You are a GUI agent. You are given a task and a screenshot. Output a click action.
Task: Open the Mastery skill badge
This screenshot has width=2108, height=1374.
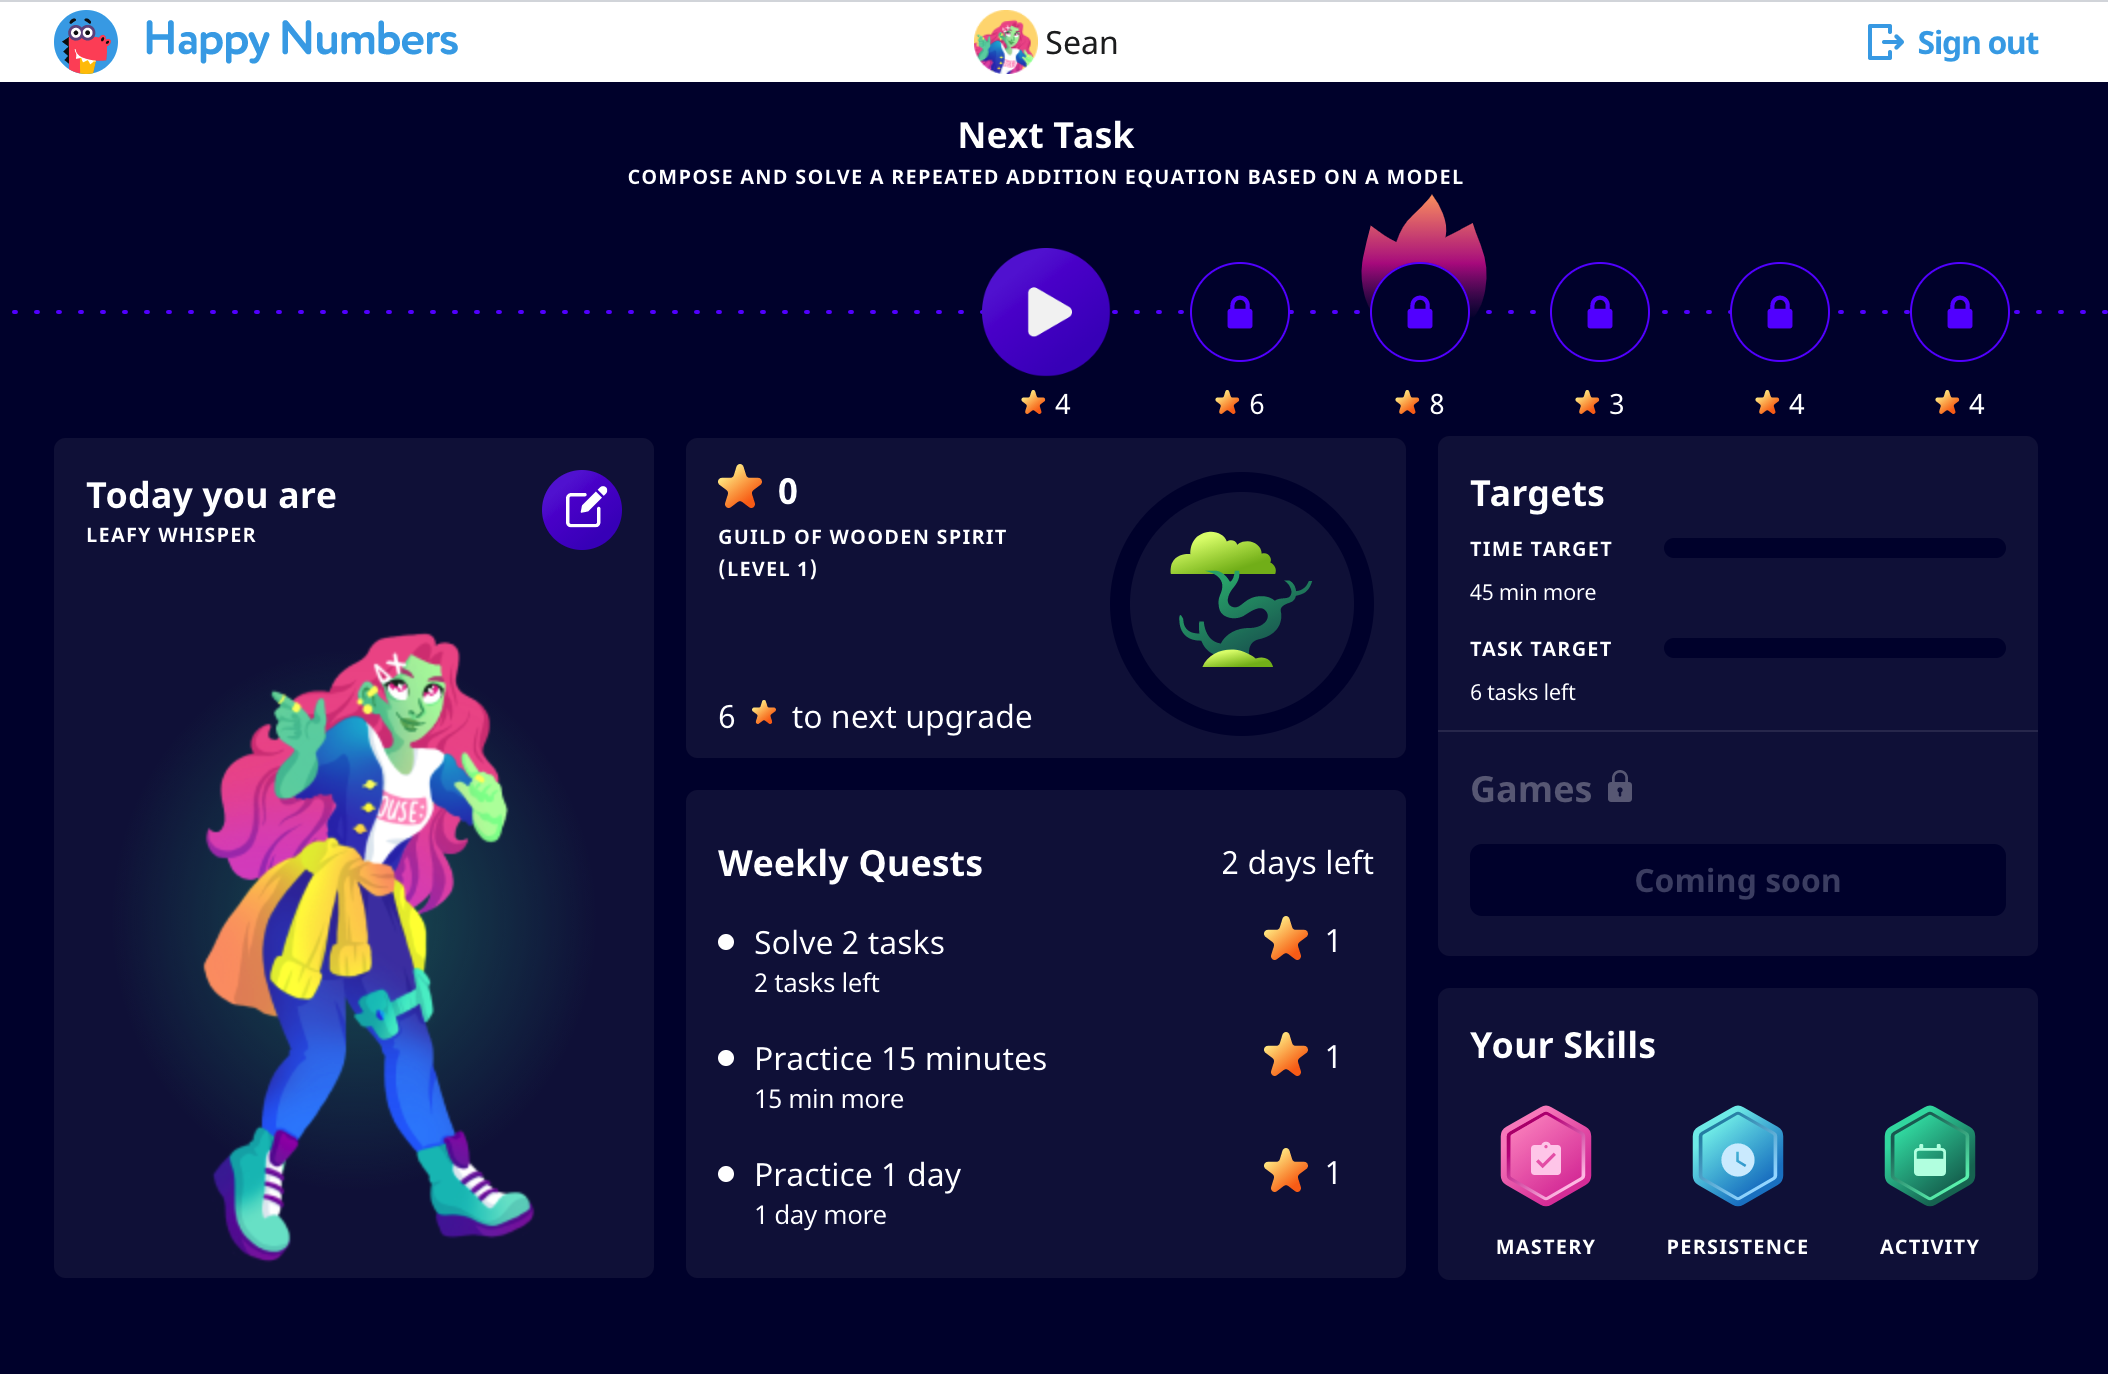click(1546, 1157)
